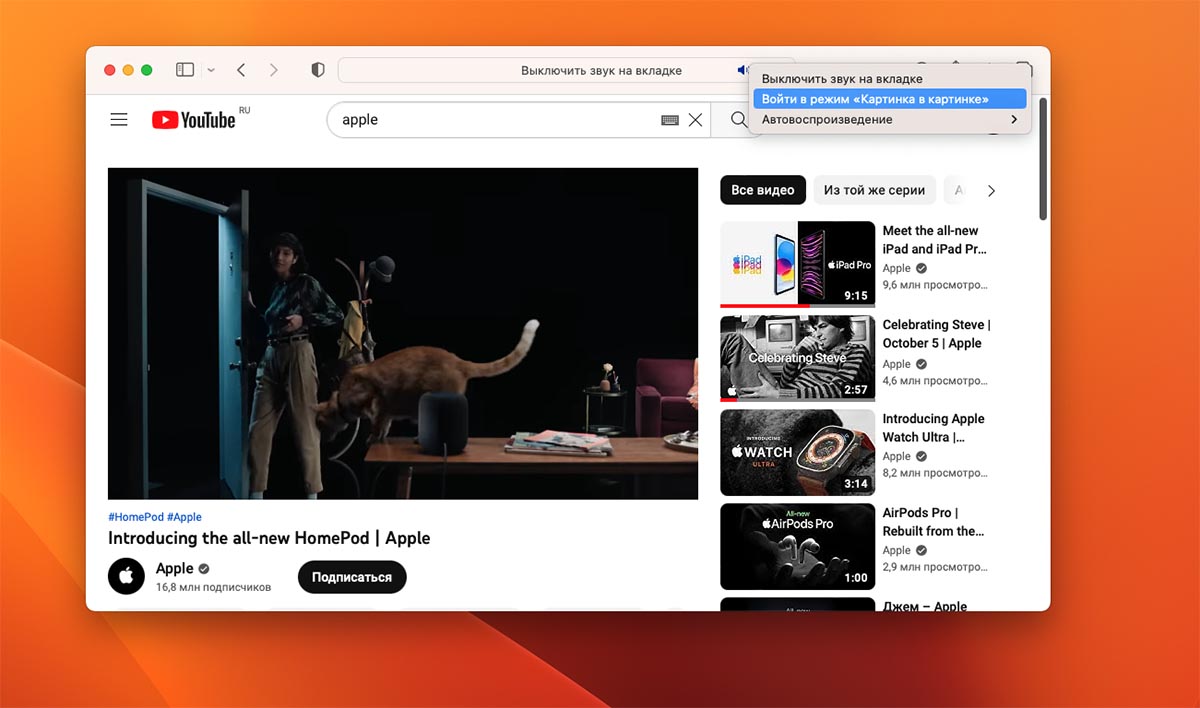Click the magnifier search button
Image resolution: width=1200 pixels, height=708 pixels.
(738, 120)
